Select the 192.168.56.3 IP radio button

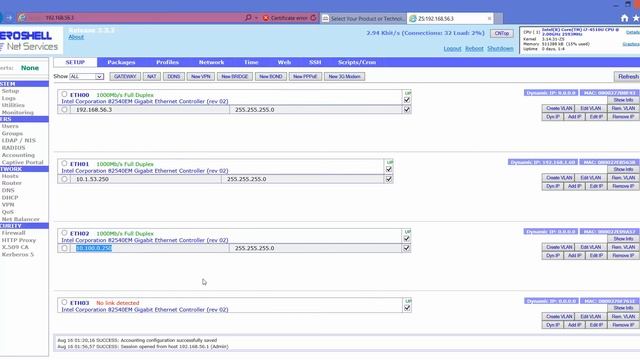64,109
